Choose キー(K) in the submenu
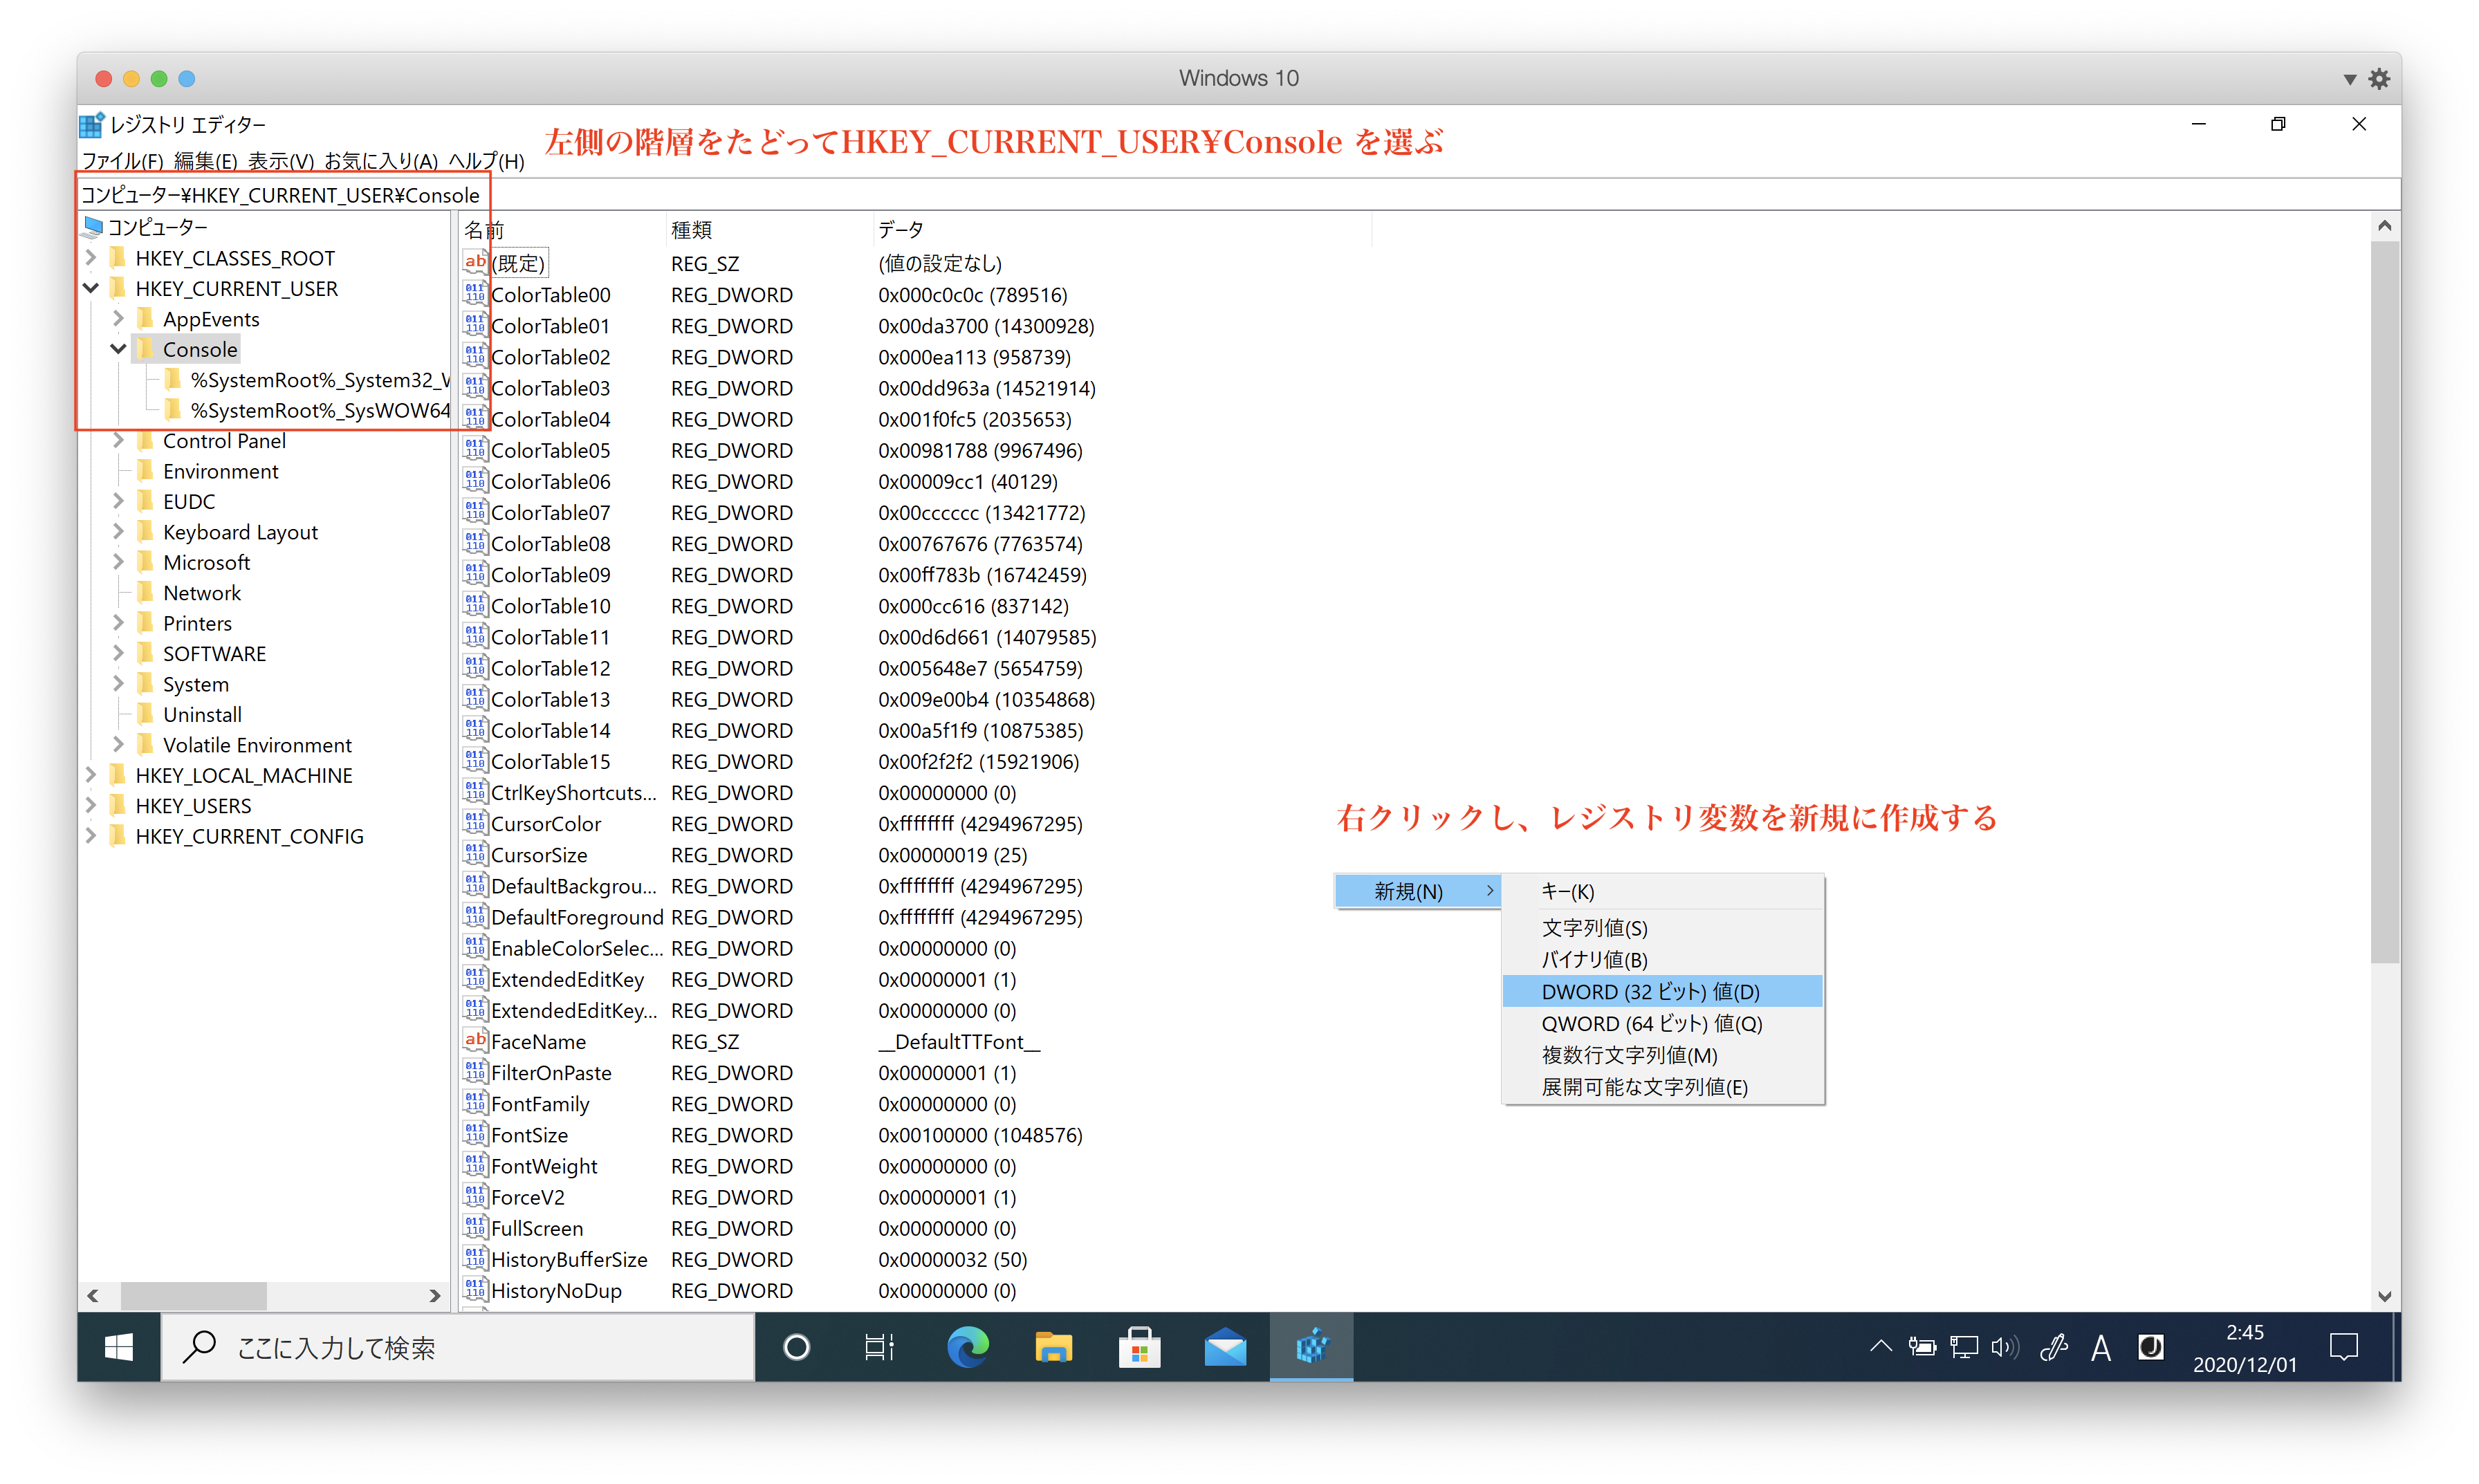The image size is (2479, 1484). [1662, 891]
